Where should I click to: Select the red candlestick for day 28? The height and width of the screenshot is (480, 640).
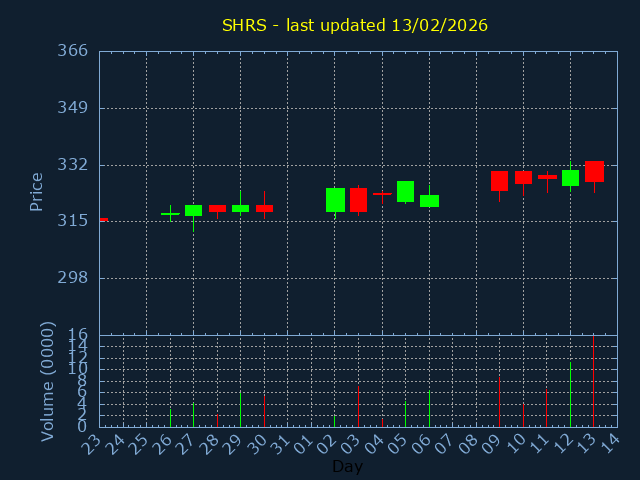(x=217, y=209)
